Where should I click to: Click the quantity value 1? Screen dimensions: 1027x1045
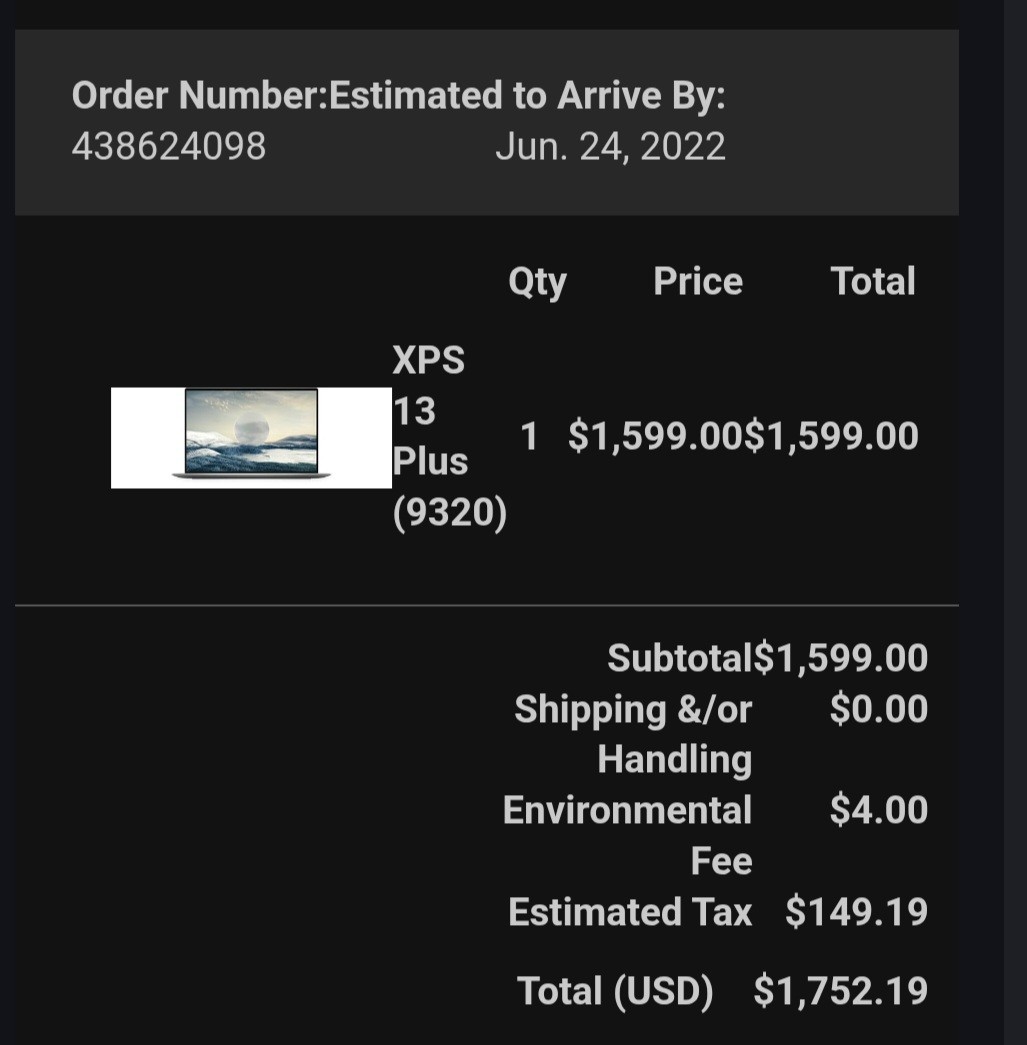tap(529, 437)
